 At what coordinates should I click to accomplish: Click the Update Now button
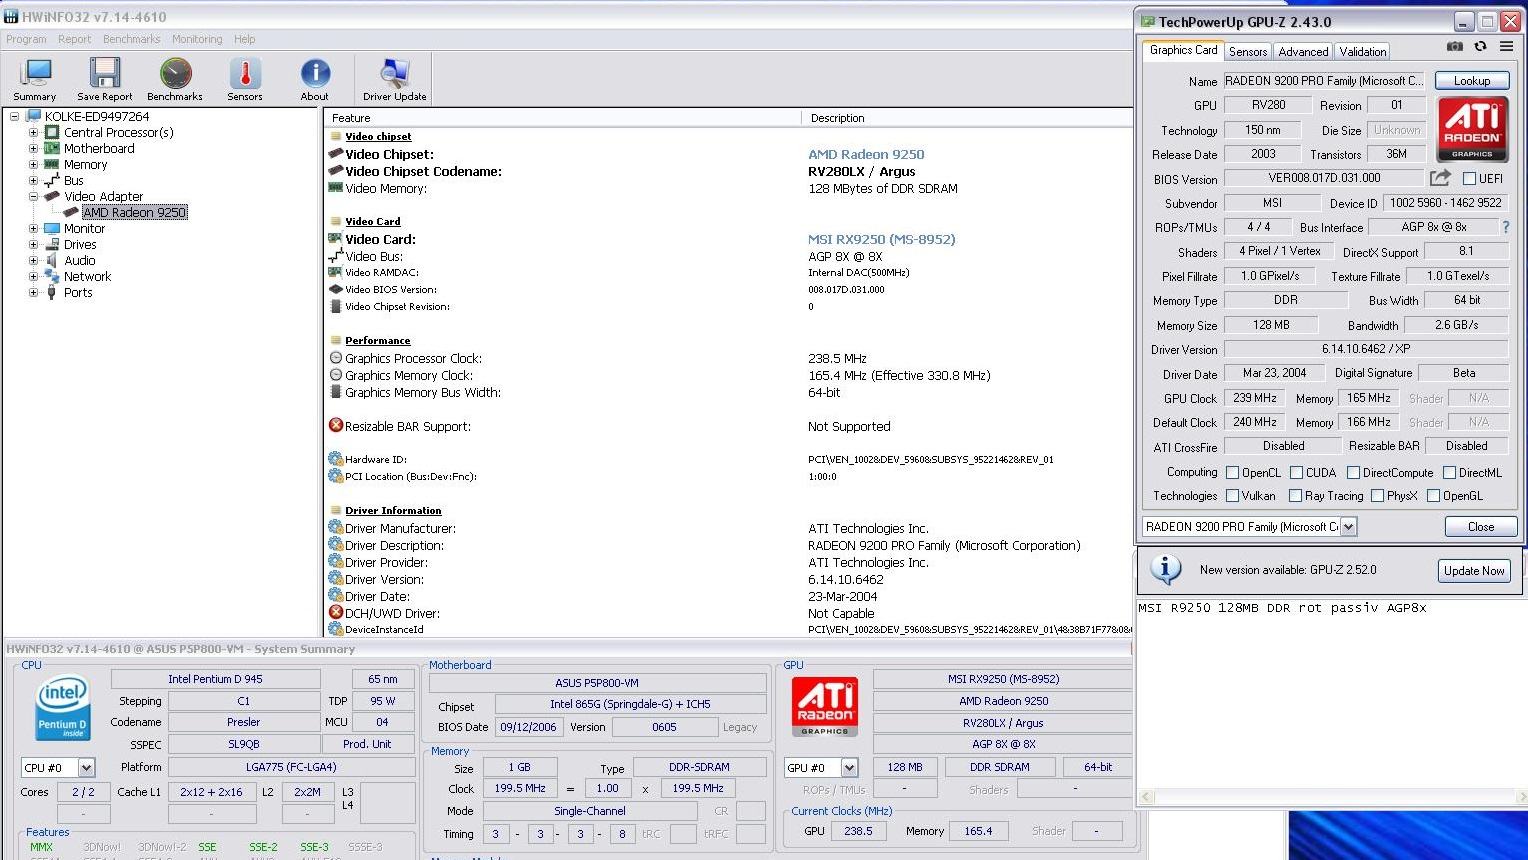coord(1474,571)
